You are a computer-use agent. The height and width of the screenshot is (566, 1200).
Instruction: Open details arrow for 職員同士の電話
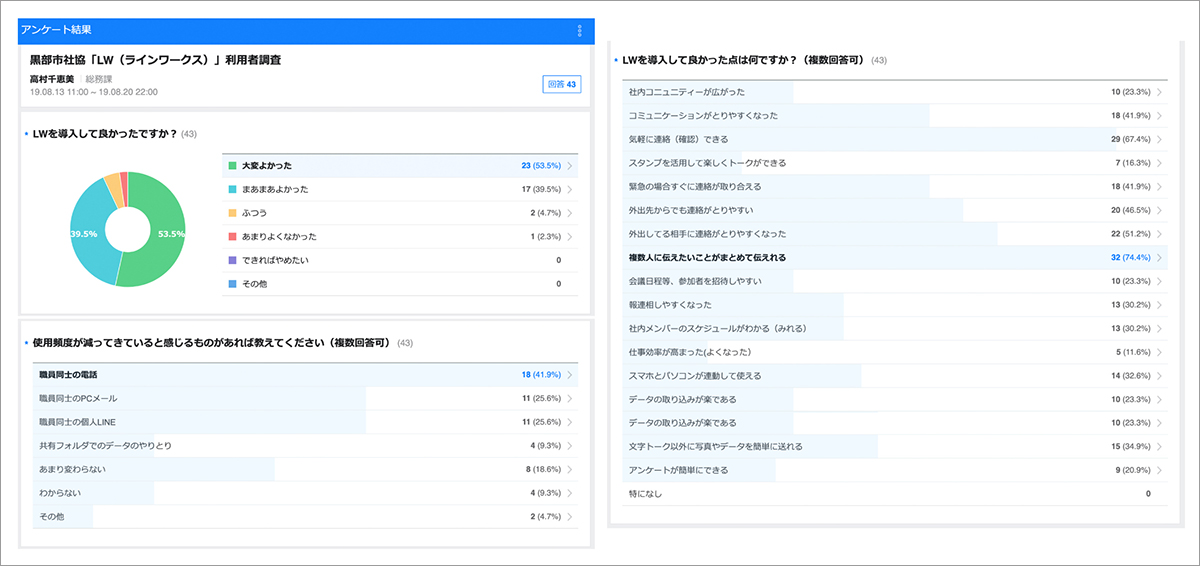(569, 375)
